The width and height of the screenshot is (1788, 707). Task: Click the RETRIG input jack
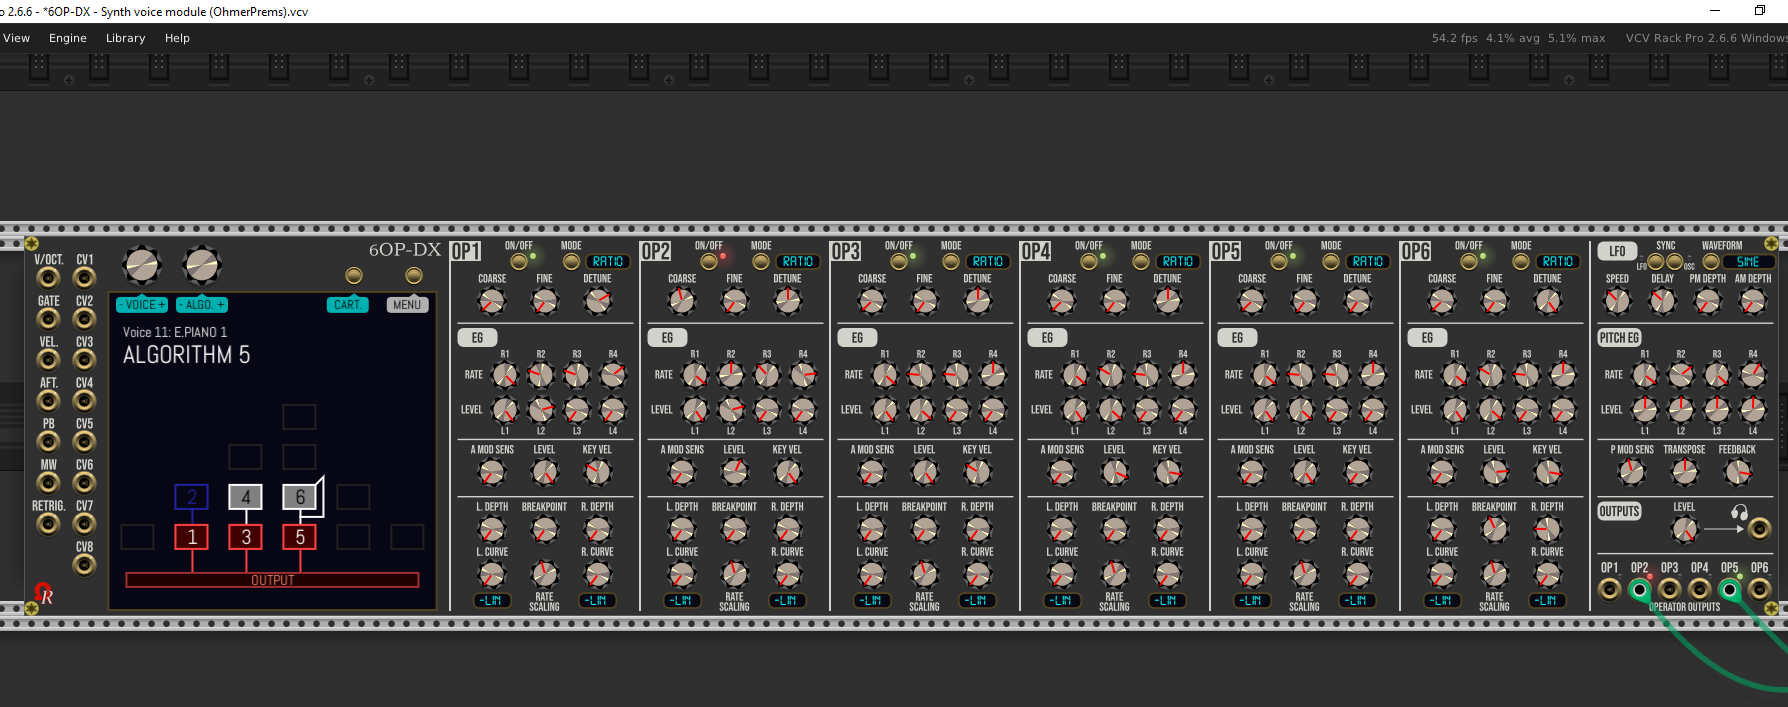[48, 524]
